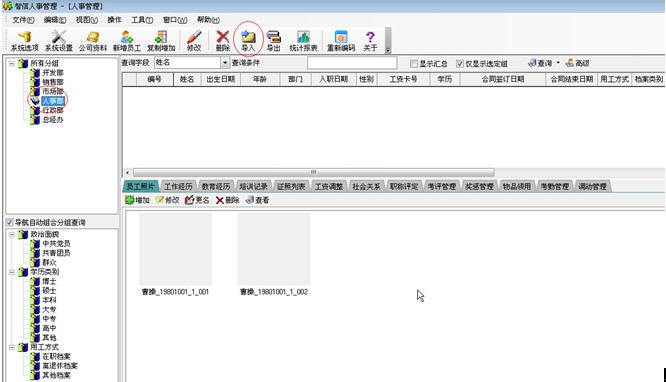666x382 pixels.
Task: Click the left arrow of horizontal scrollbar
Action: pos(127,173)
